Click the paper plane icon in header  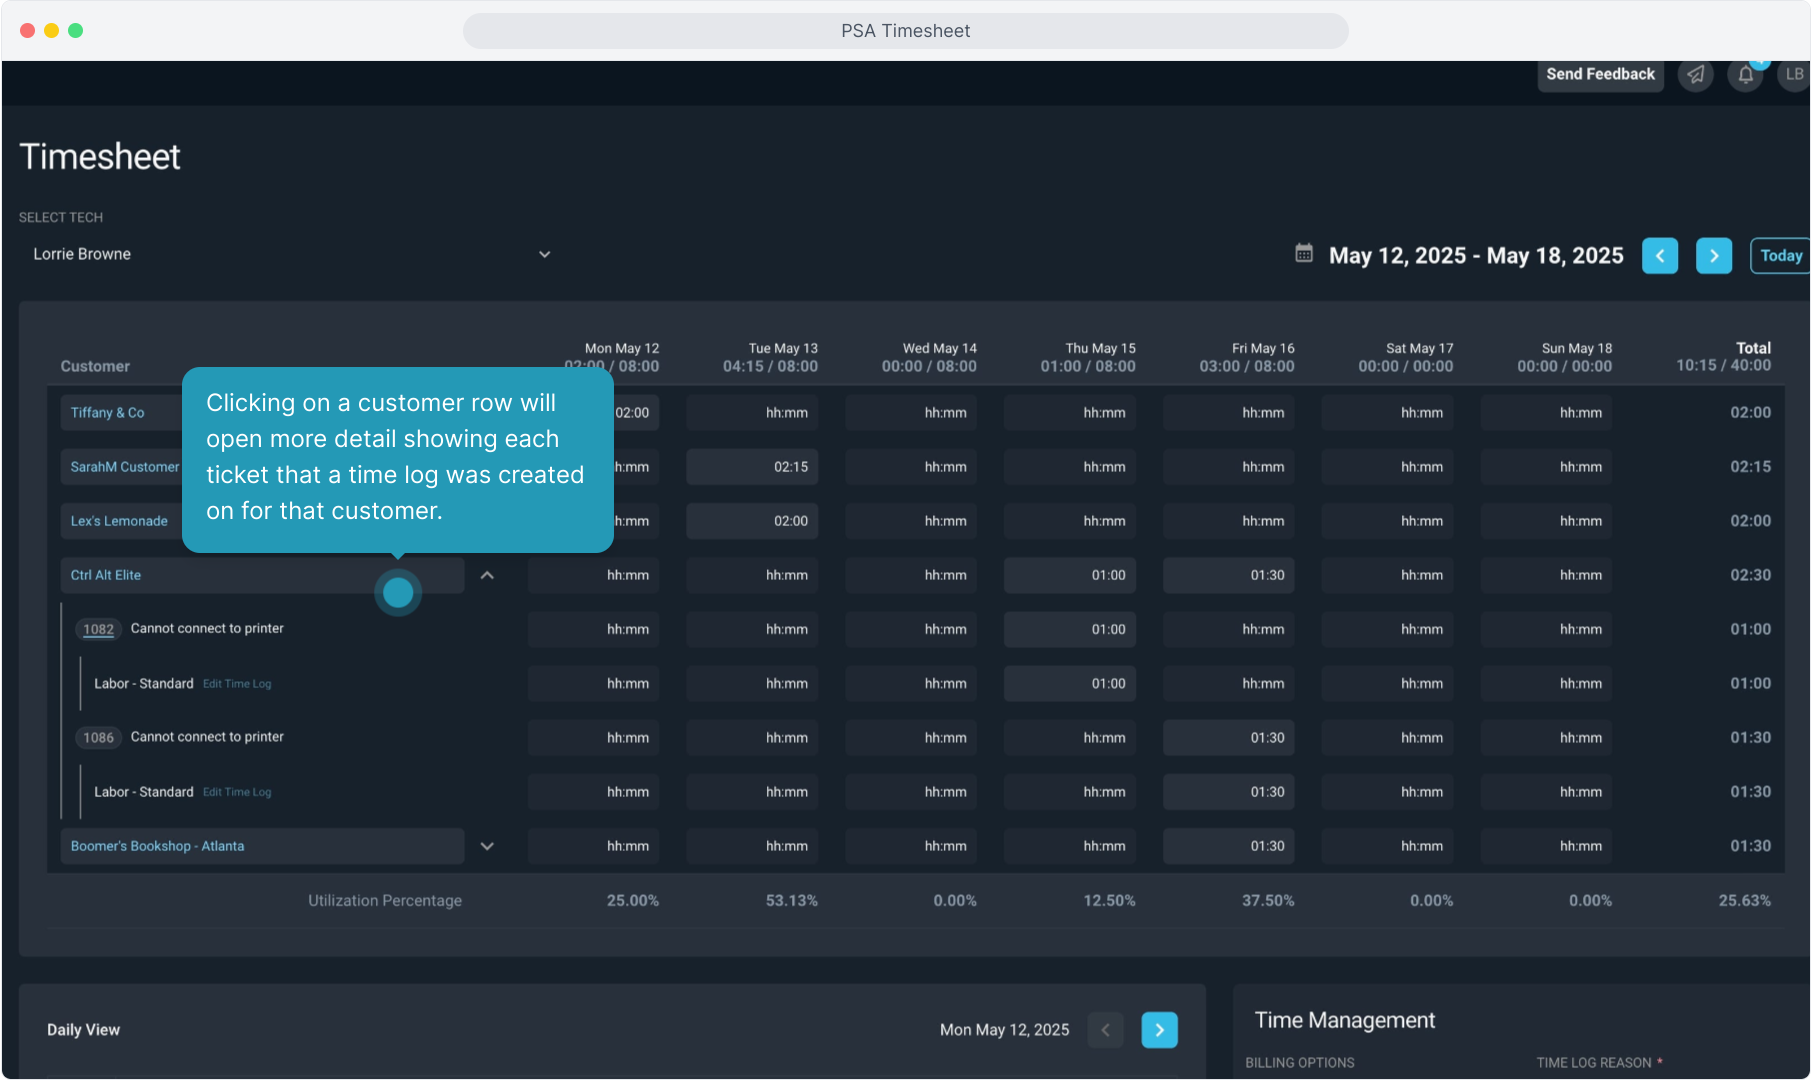pos(1695,75)
